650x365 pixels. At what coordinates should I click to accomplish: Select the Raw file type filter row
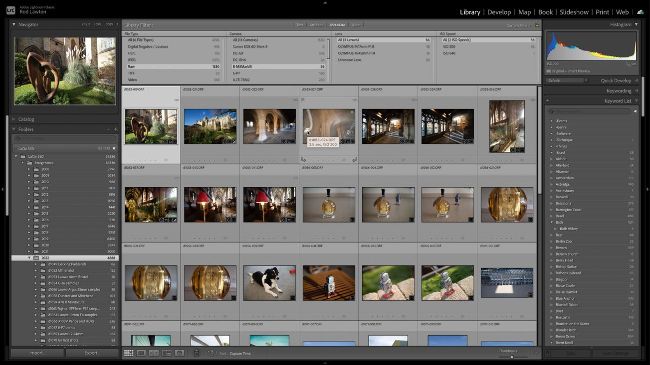pyautogui.click(x=174, y=66)
